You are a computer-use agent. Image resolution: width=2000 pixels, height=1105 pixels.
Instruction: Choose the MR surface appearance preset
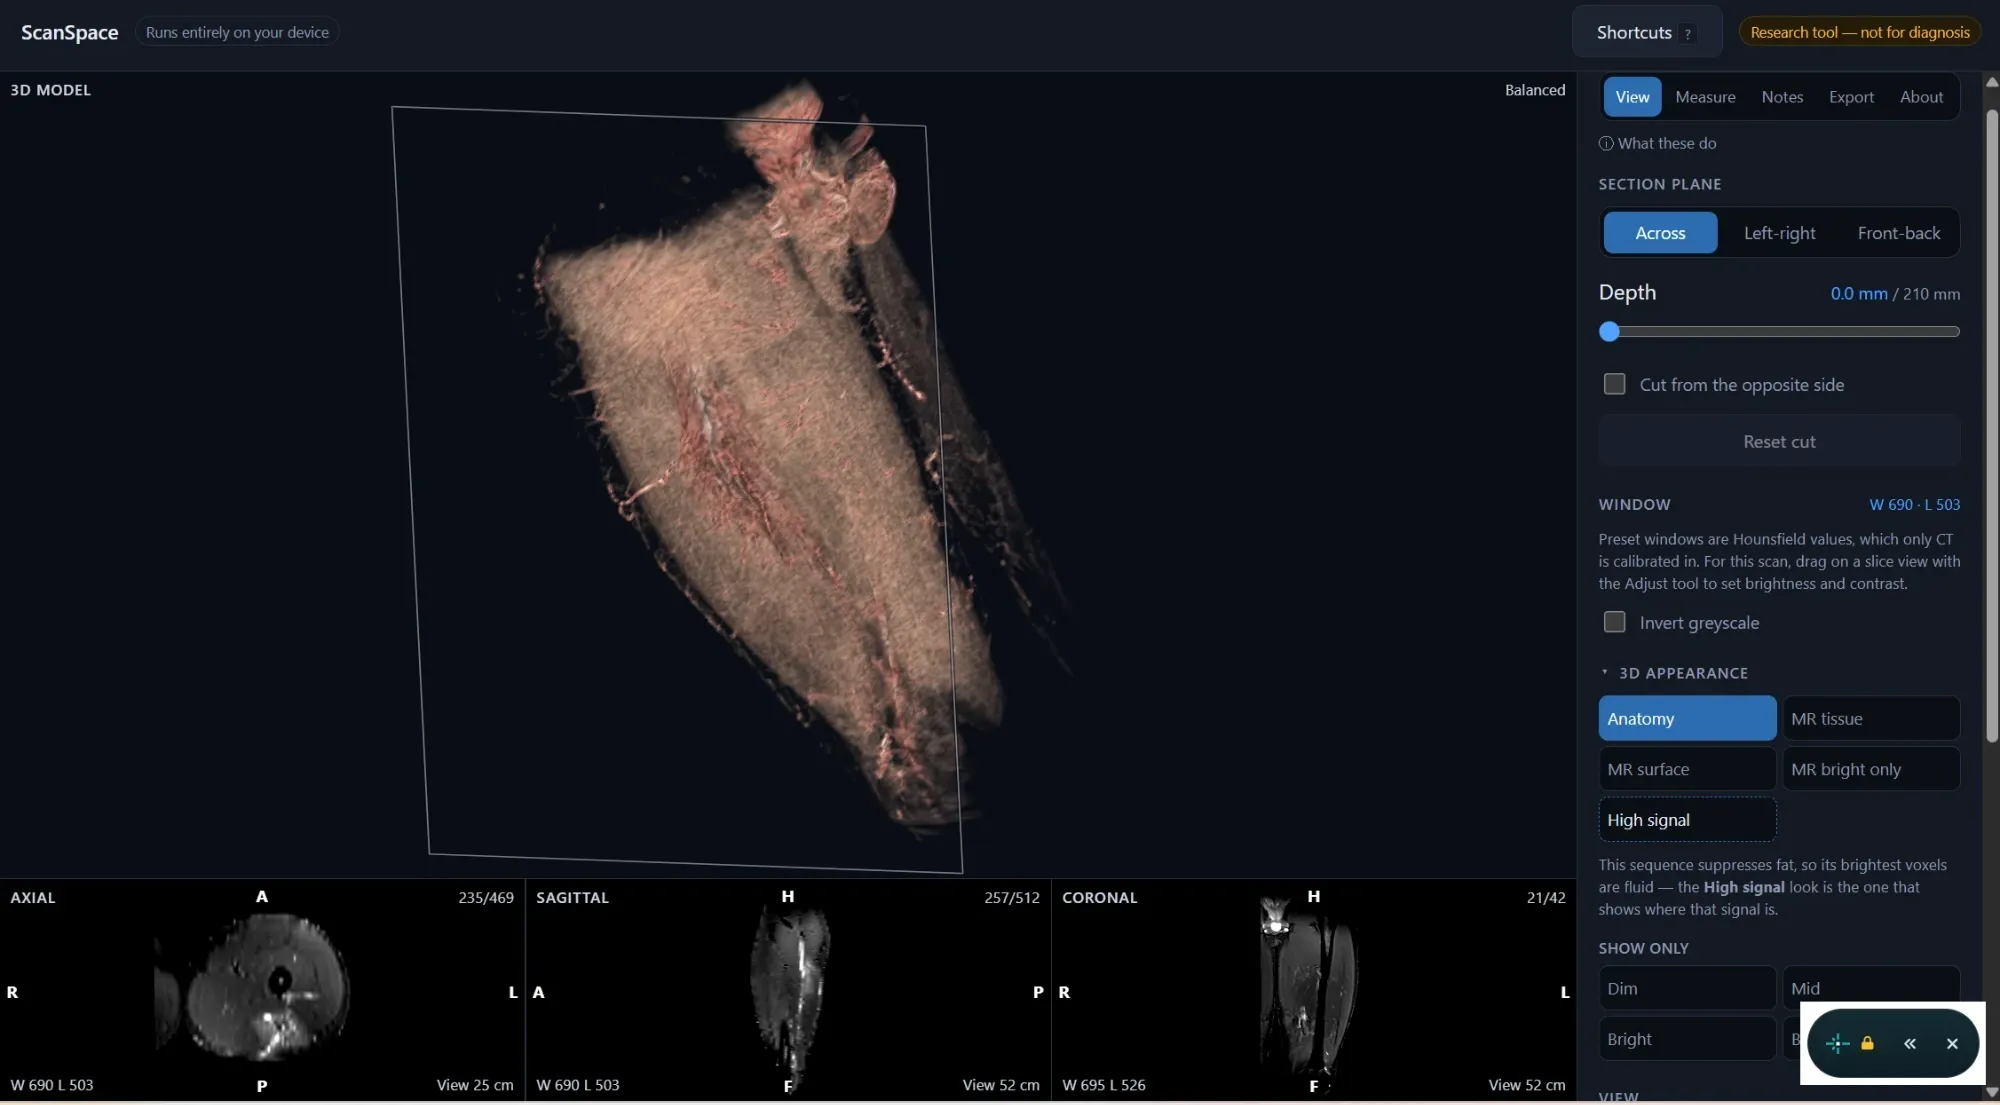click(x=1687, y=769)
